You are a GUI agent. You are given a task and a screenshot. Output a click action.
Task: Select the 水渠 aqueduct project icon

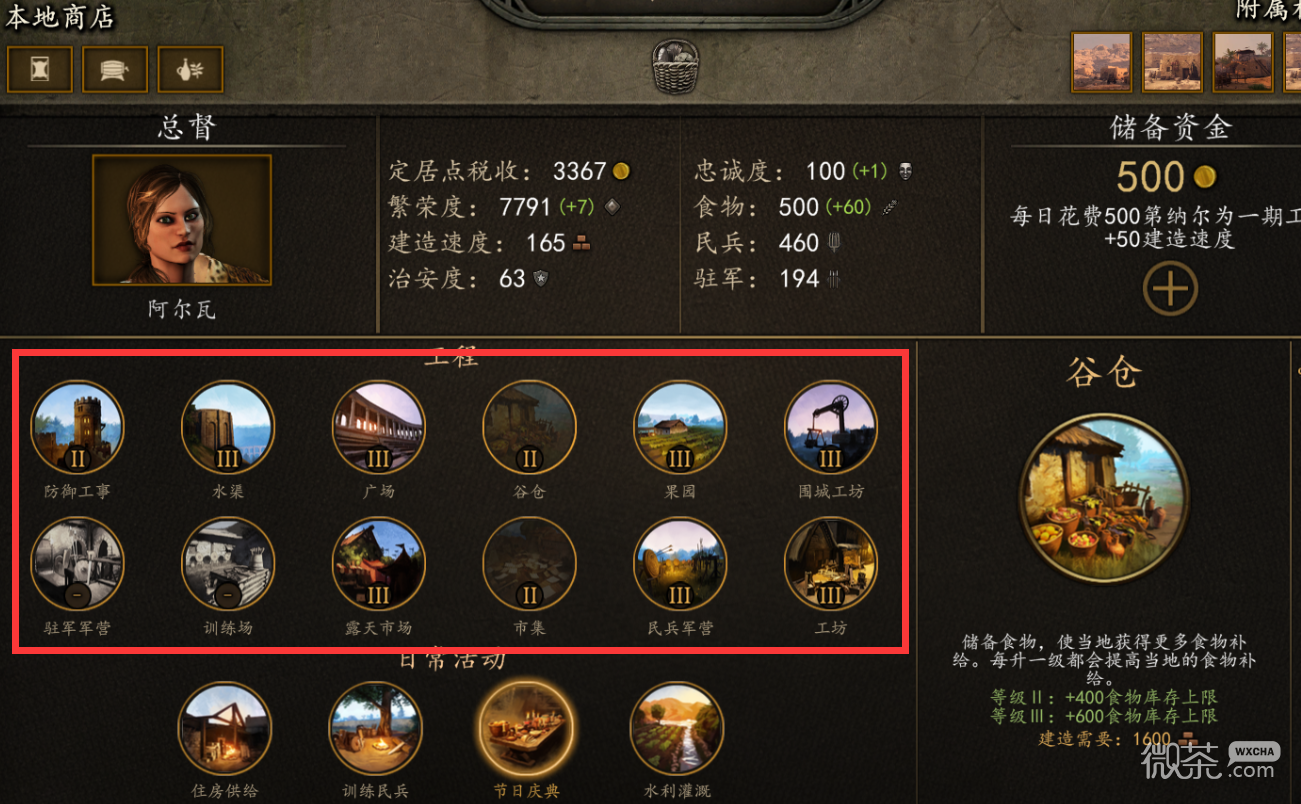pyautogui.click(x=228, y=427)
